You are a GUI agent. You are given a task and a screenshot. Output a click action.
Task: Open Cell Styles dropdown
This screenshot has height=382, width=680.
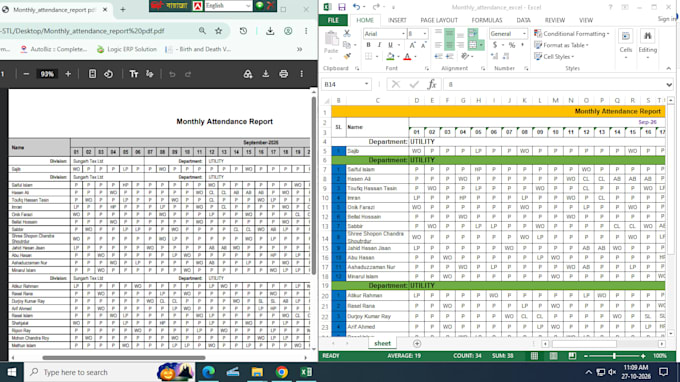coord(554,56)
